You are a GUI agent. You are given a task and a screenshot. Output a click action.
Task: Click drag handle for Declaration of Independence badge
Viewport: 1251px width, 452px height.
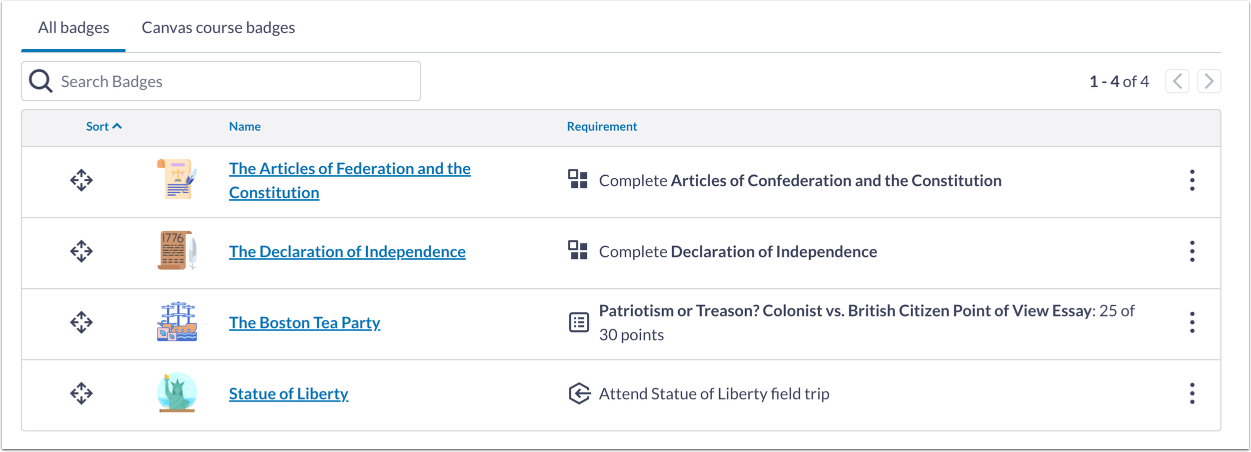tap(81, 252)
